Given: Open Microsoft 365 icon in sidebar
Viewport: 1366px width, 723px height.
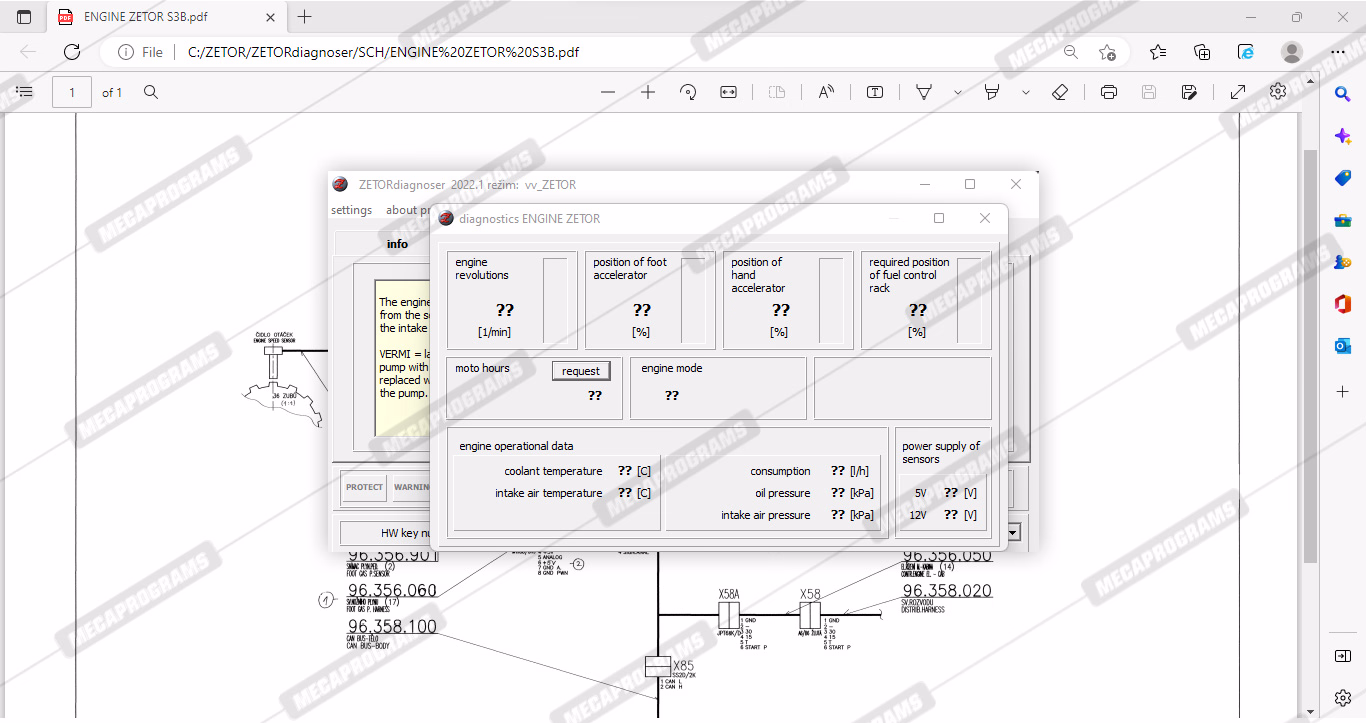Looking at the screenshot, I should pos(1343,304).
